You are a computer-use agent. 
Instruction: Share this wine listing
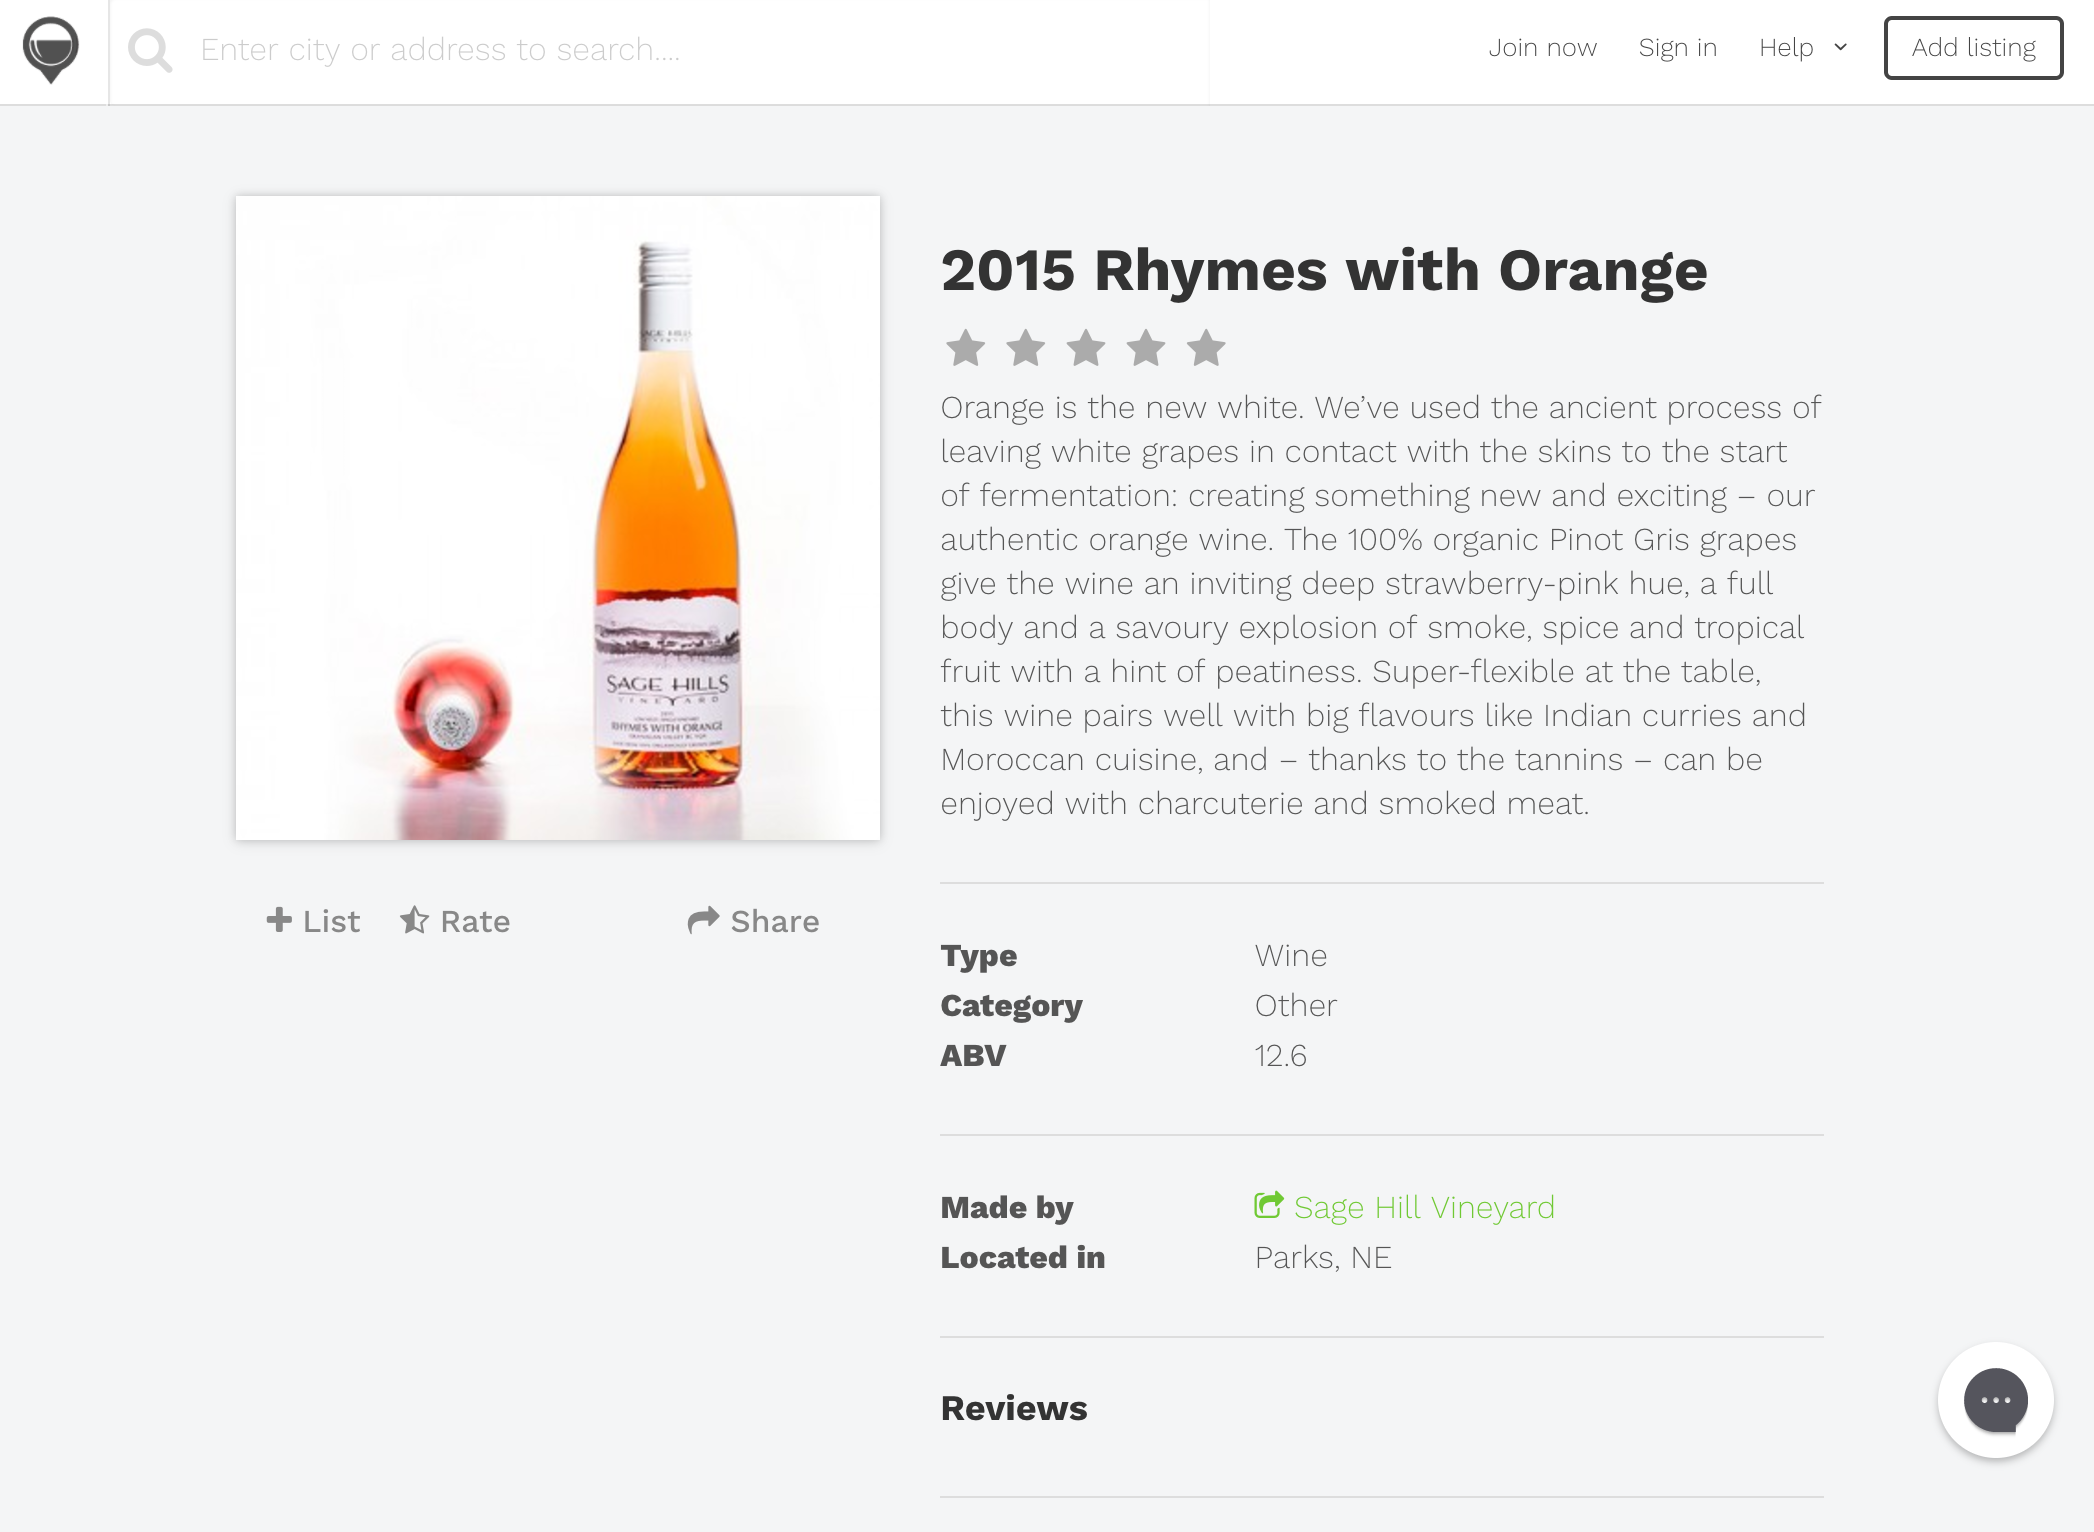tap(754, 921)
